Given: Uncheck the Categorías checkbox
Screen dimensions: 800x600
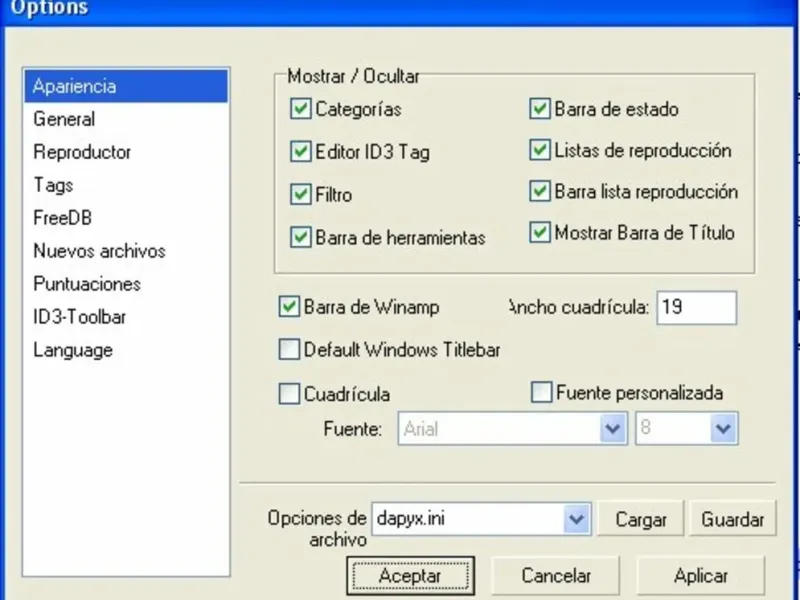Looking at the screenshot, I should pyautogui.click(x=301, y=109).
